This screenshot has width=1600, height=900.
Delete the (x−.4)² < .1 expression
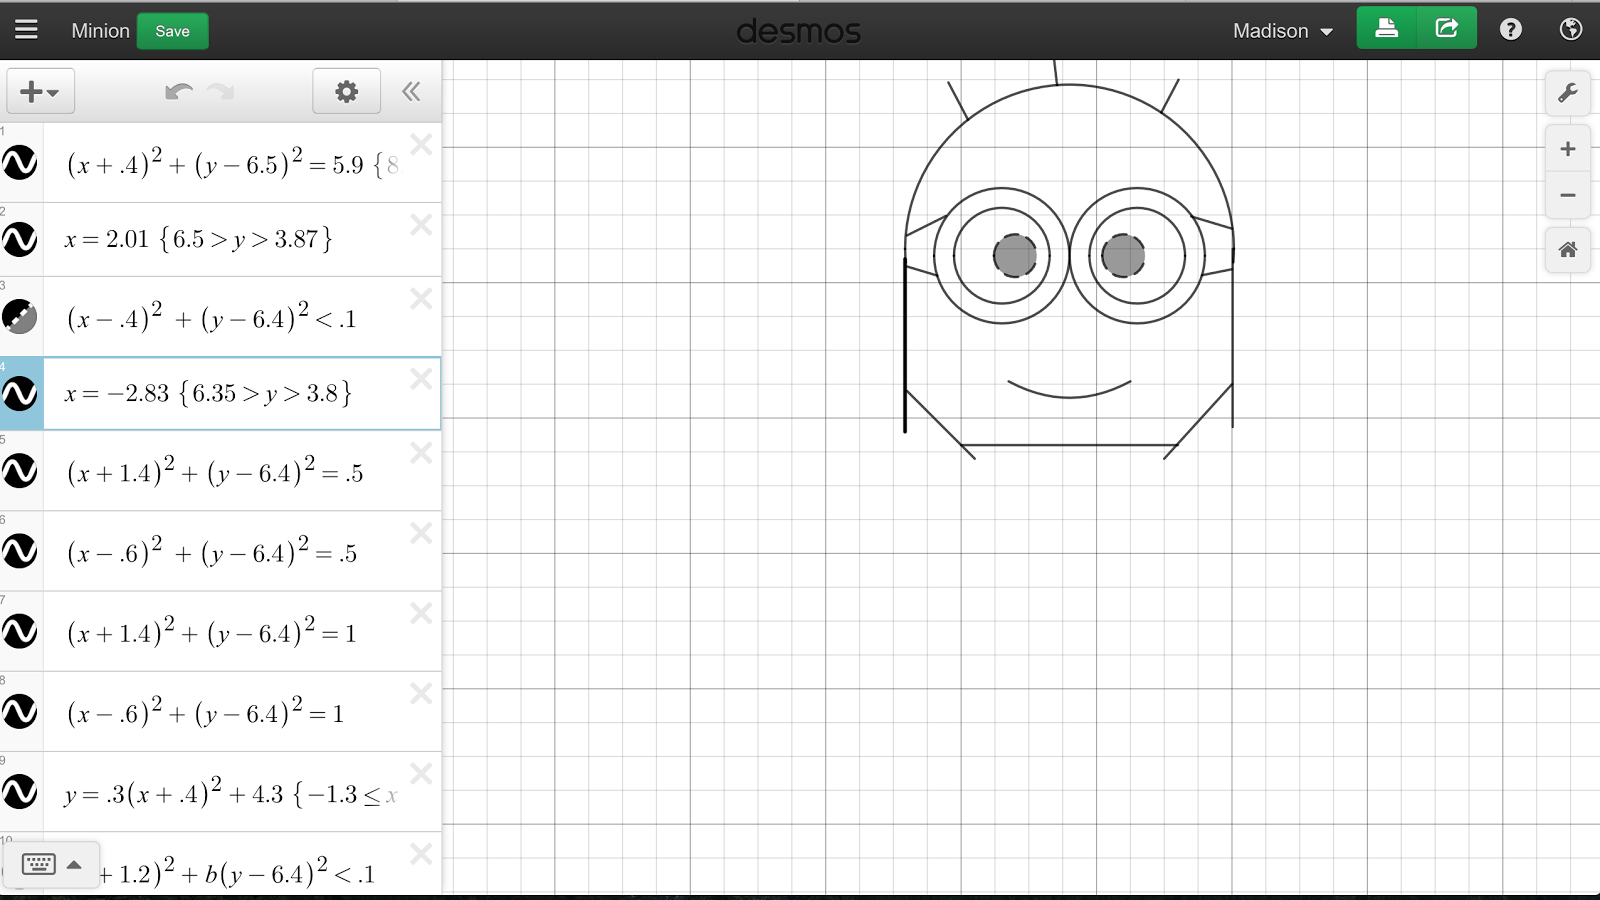click(421, 299)
